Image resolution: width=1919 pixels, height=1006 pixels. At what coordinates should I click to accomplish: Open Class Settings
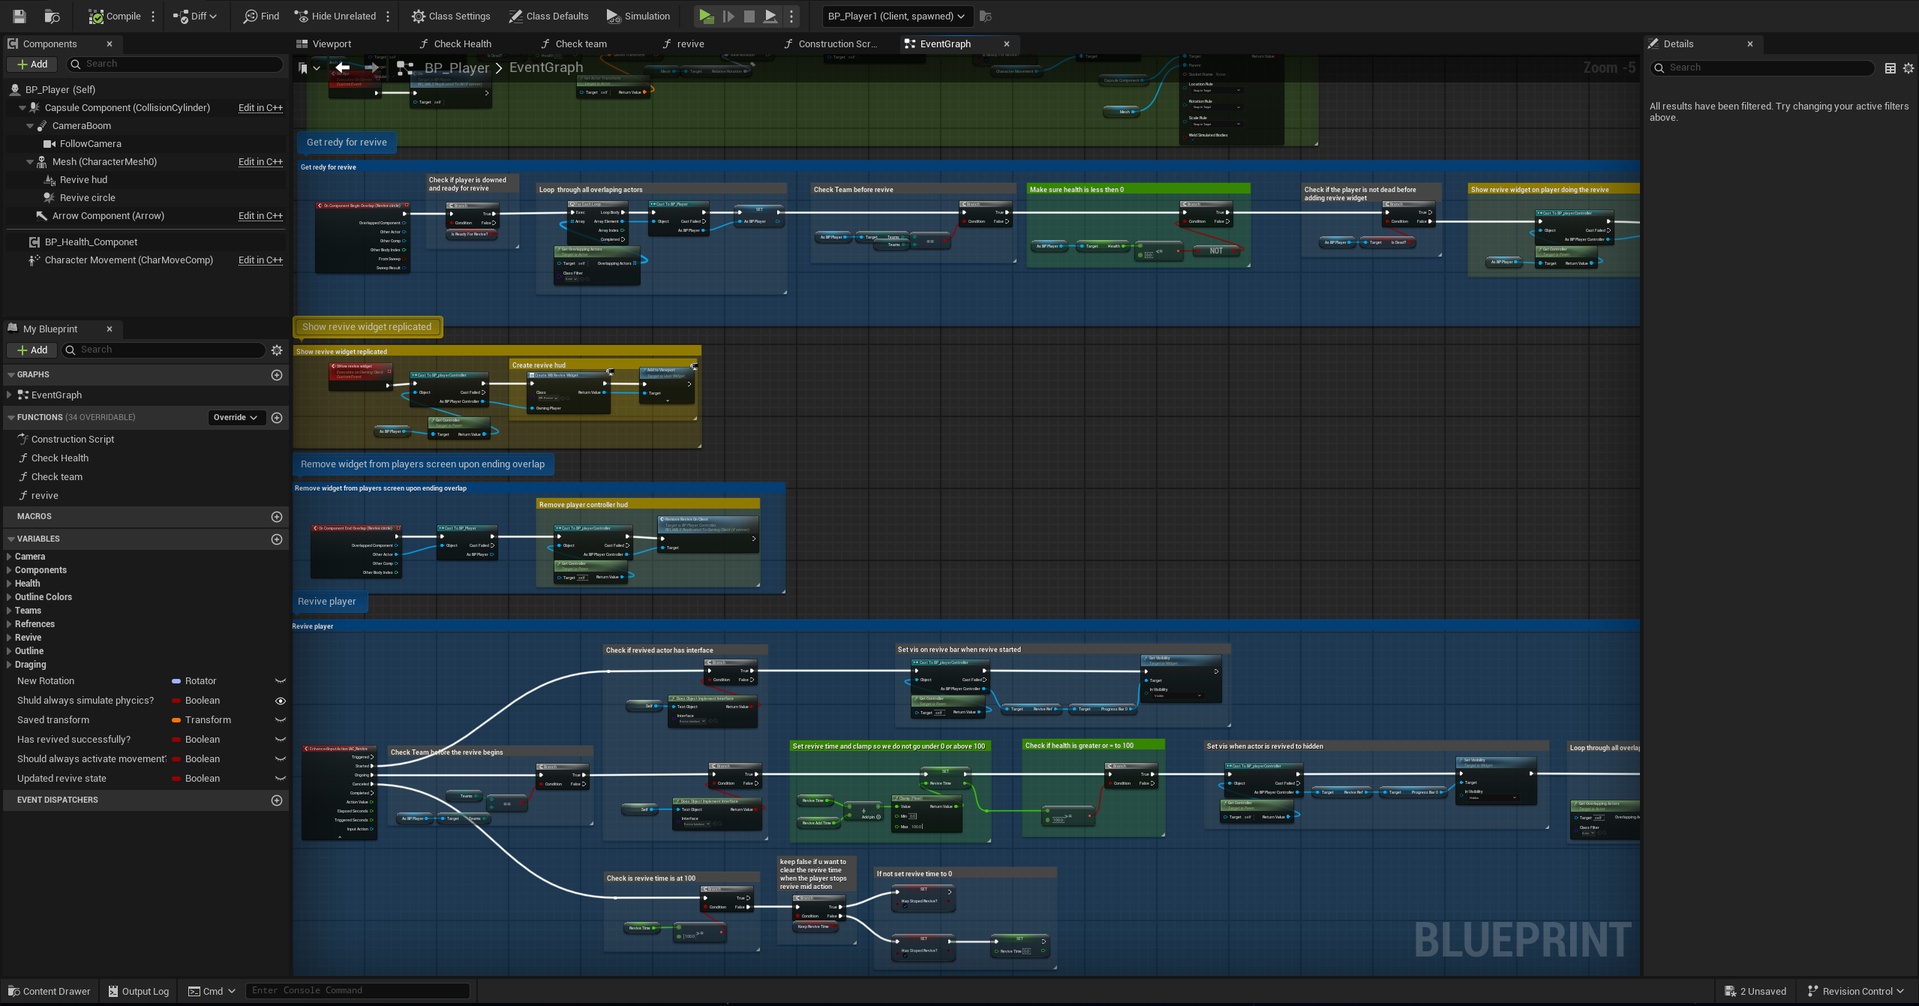(450, 16)
